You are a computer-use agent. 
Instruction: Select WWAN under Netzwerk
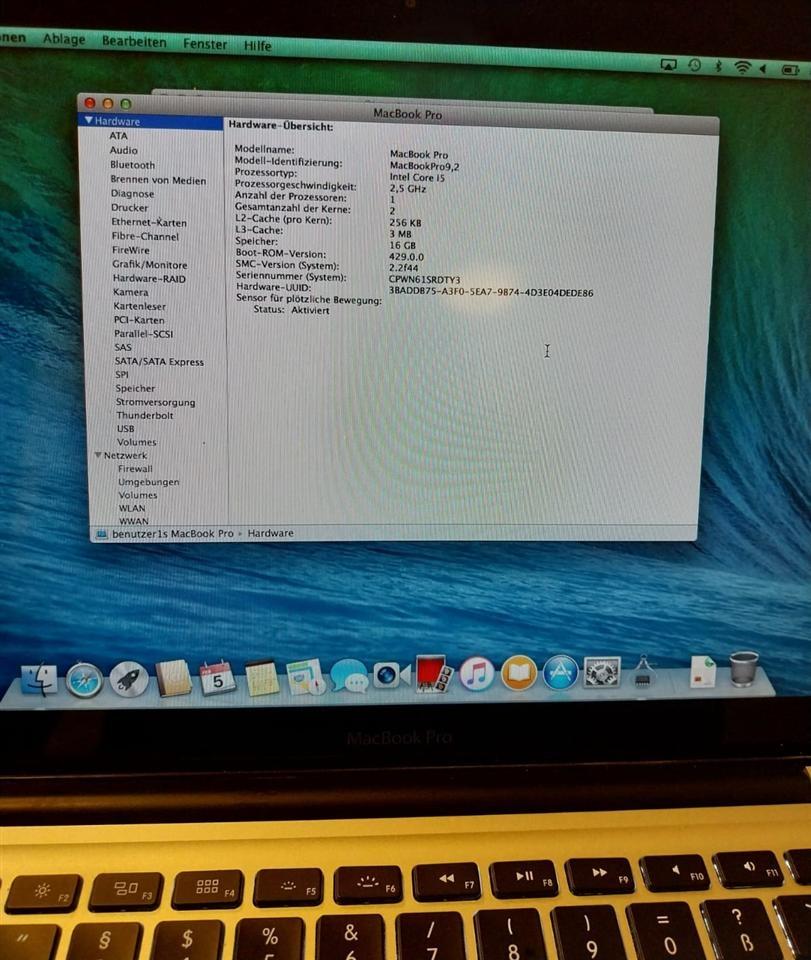[133, 521]
